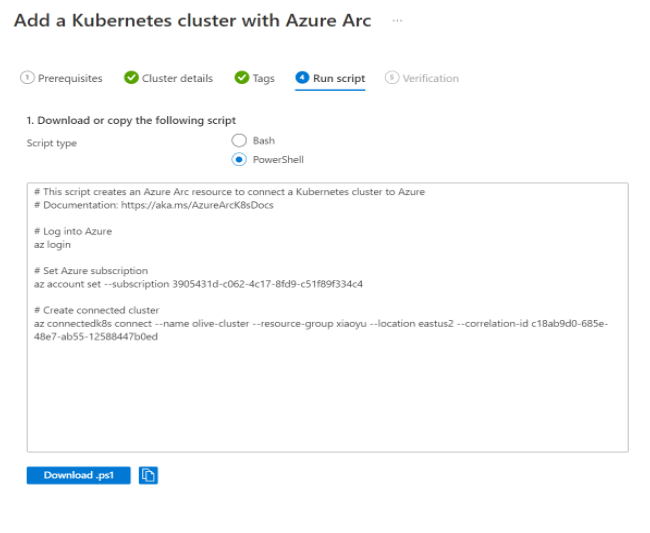650x533 pixels.
Task: Copy the script using the clipboard icon
Action: tap(148, 476)
